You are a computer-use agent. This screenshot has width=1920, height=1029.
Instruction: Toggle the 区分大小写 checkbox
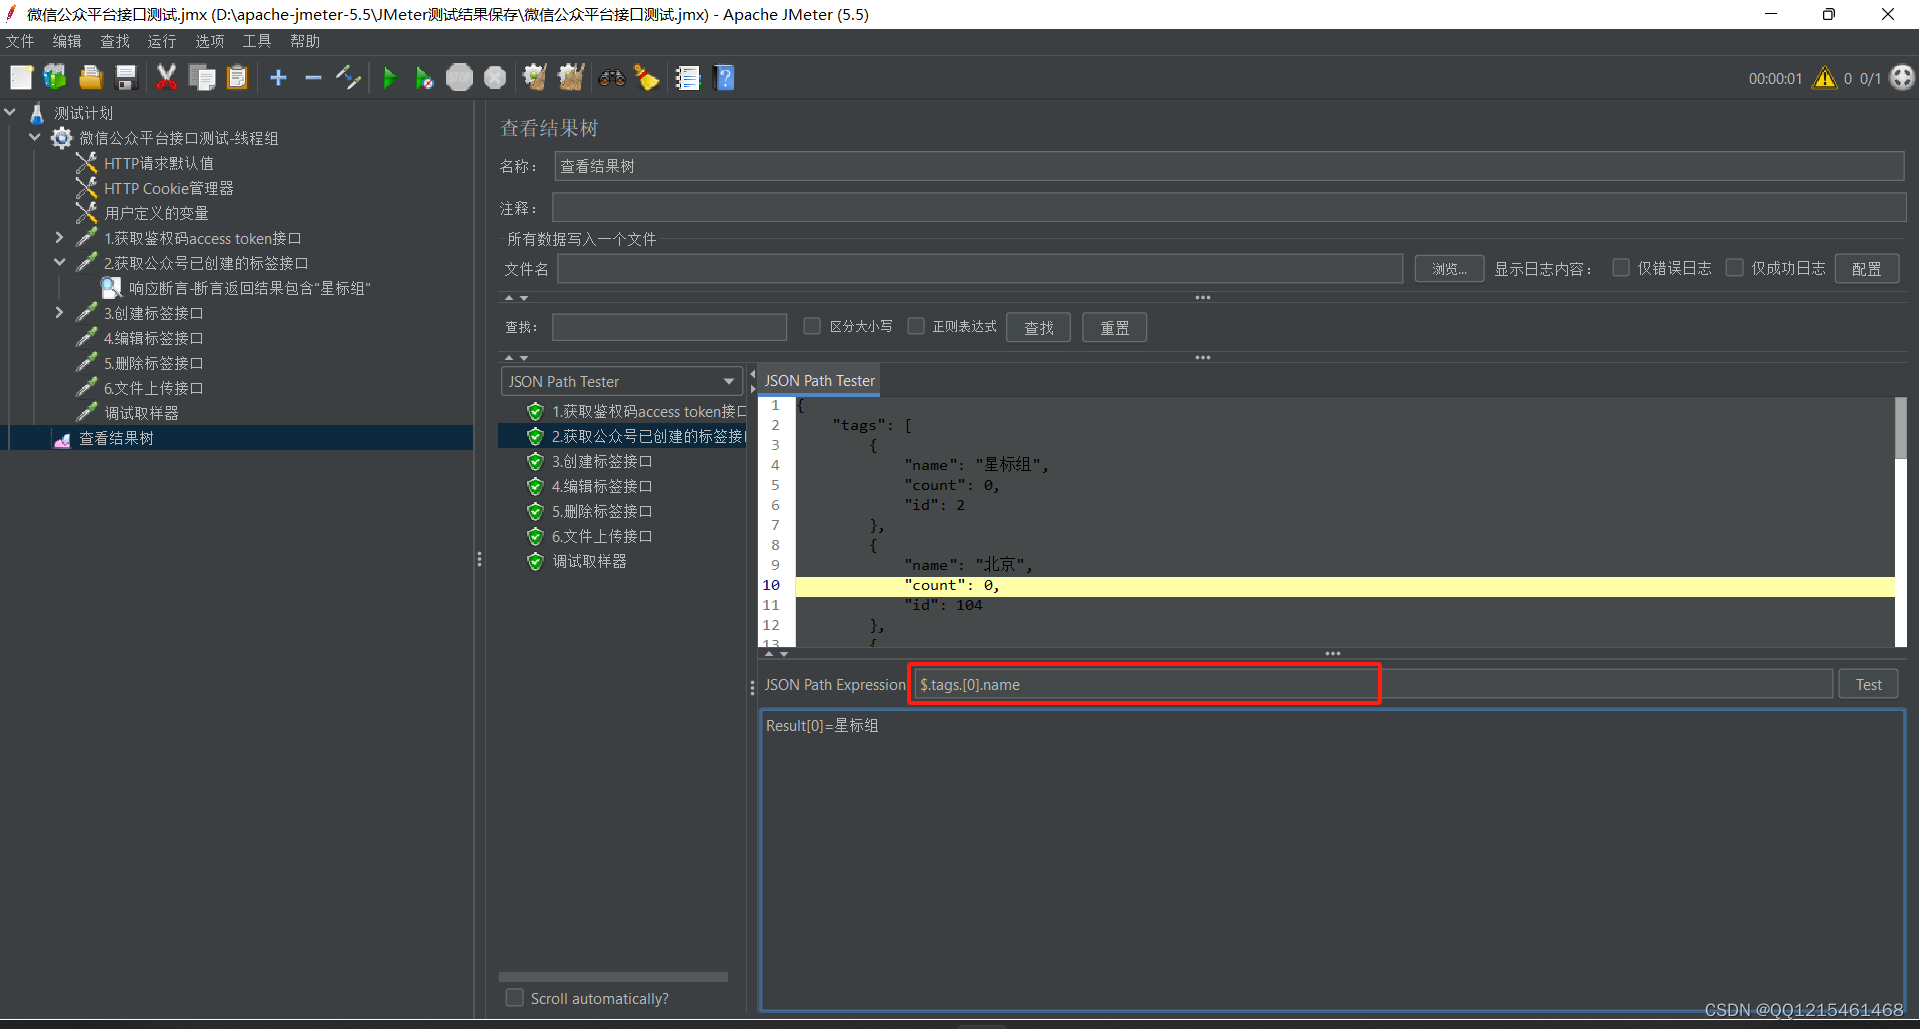(812, 326)
